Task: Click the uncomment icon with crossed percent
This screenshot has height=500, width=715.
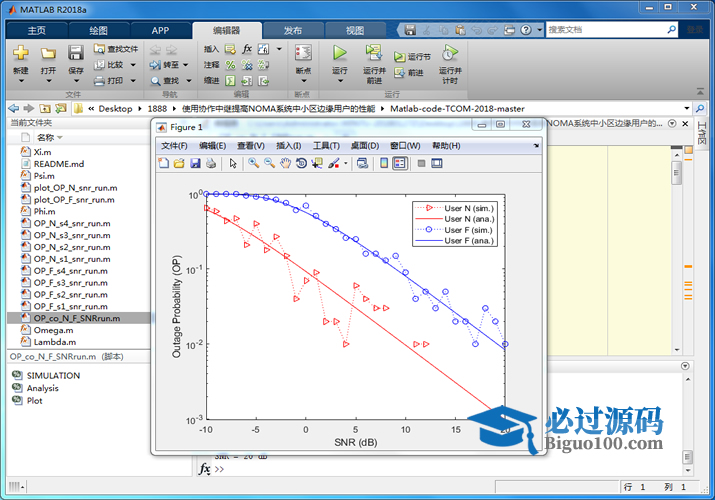Action: click(x=247, y=65)
